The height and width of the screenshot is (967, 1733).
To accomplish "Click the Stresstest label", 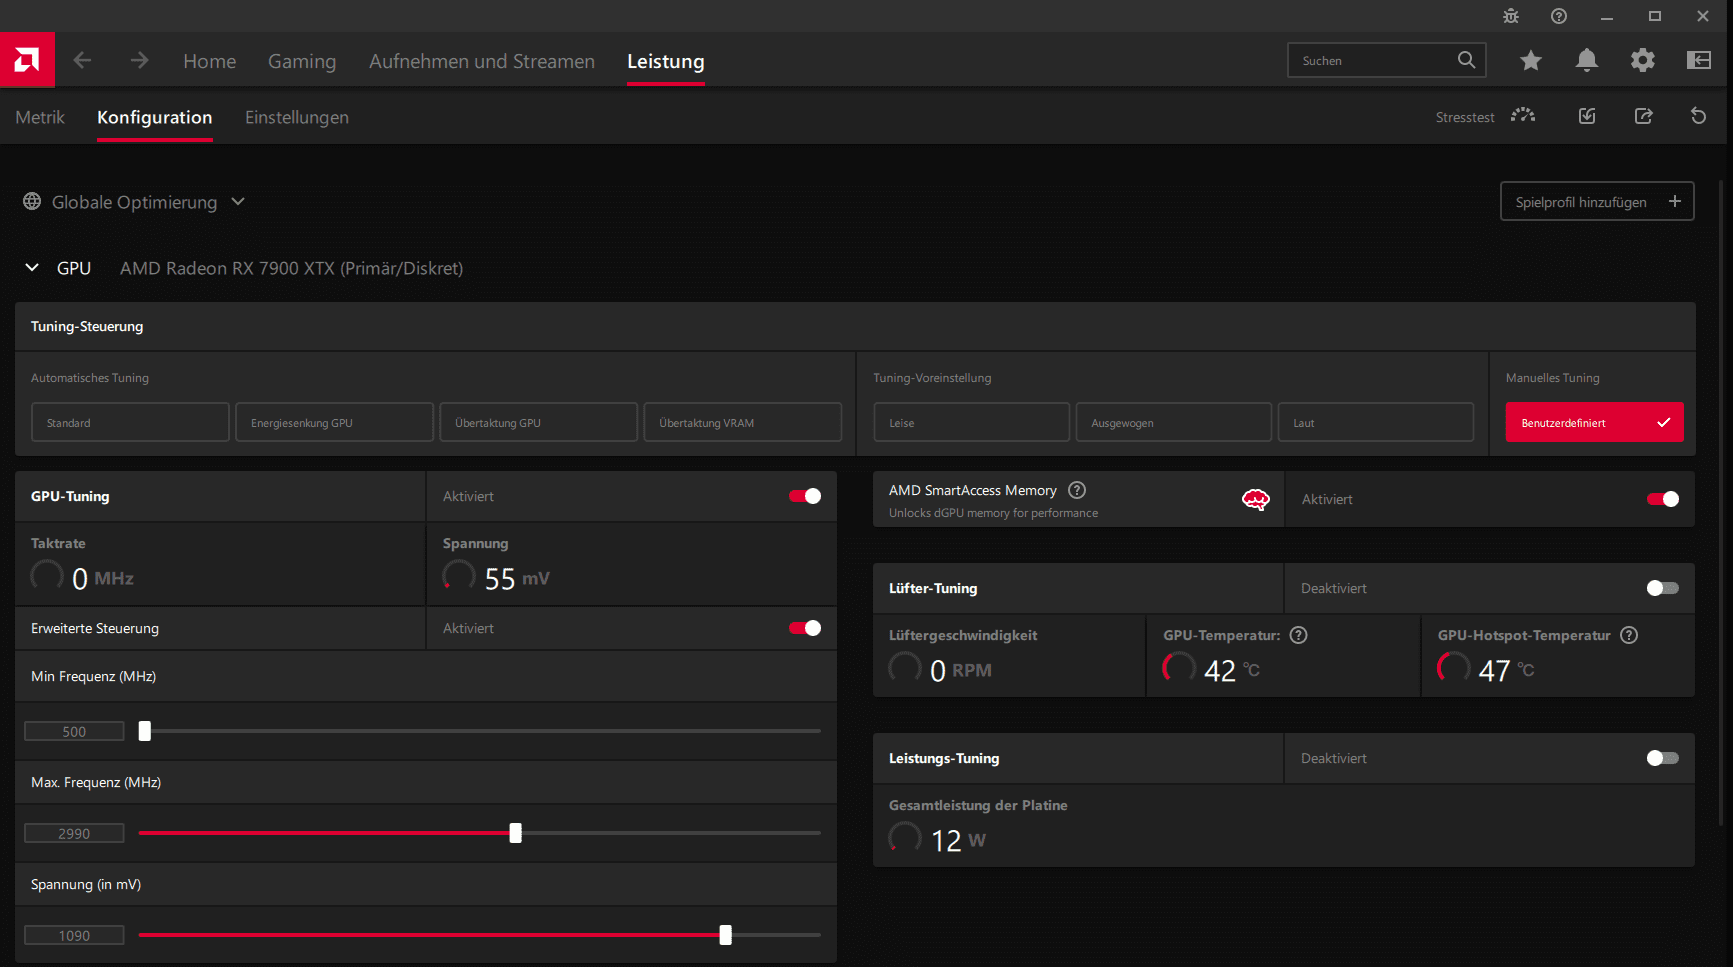I will (x=1465, y=117).
